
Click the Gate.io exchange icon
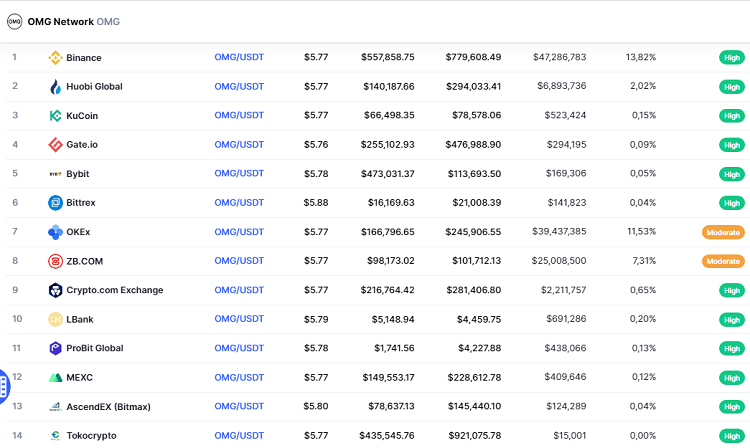(56, 145)
